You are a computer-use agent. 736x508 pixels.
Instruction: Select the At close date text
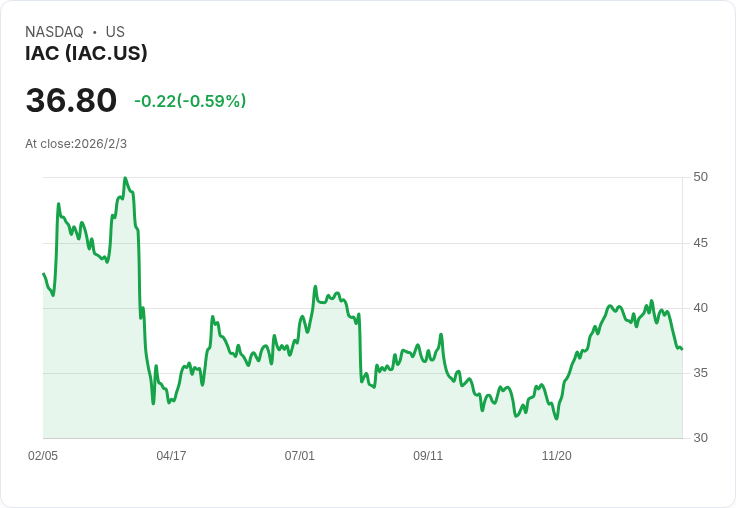point(76,144)
